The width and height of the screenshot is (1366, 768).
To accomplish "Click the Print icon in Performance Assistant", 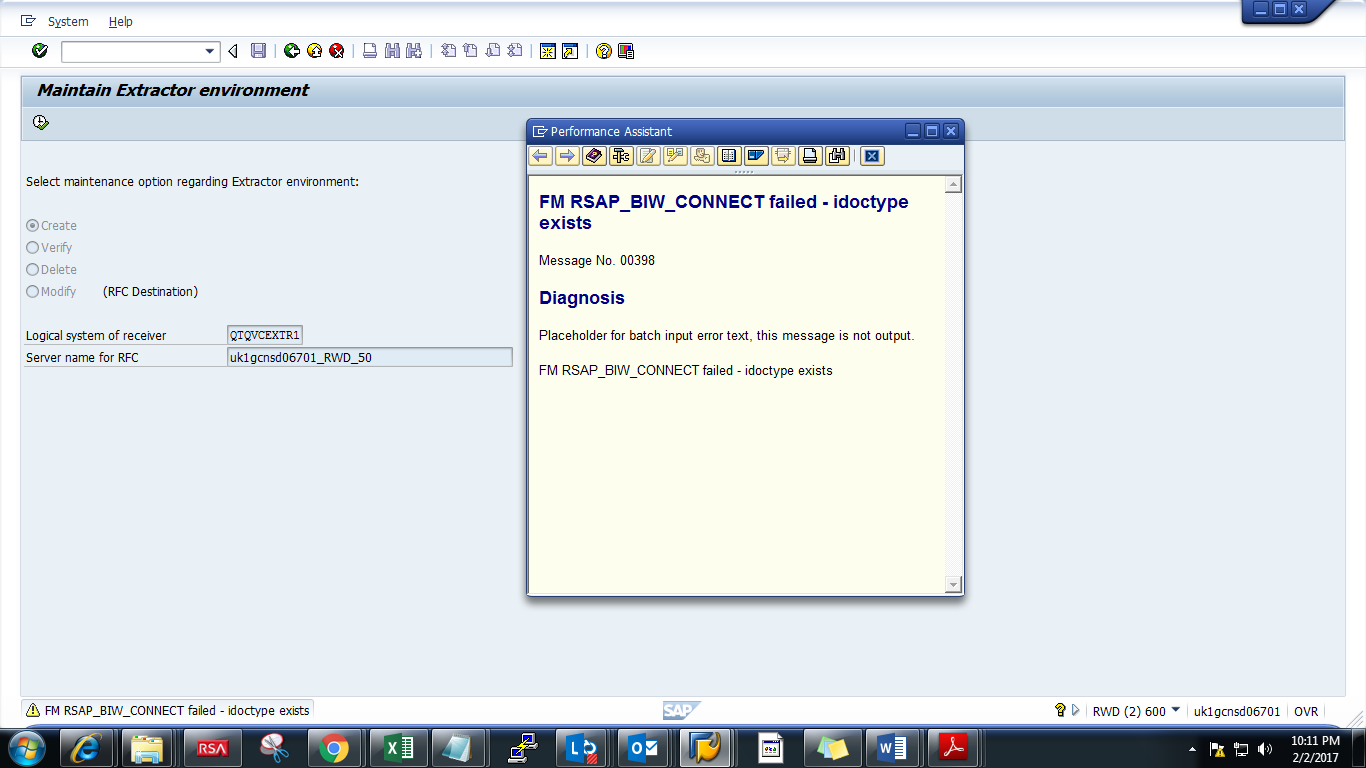I will coord(810,156).
